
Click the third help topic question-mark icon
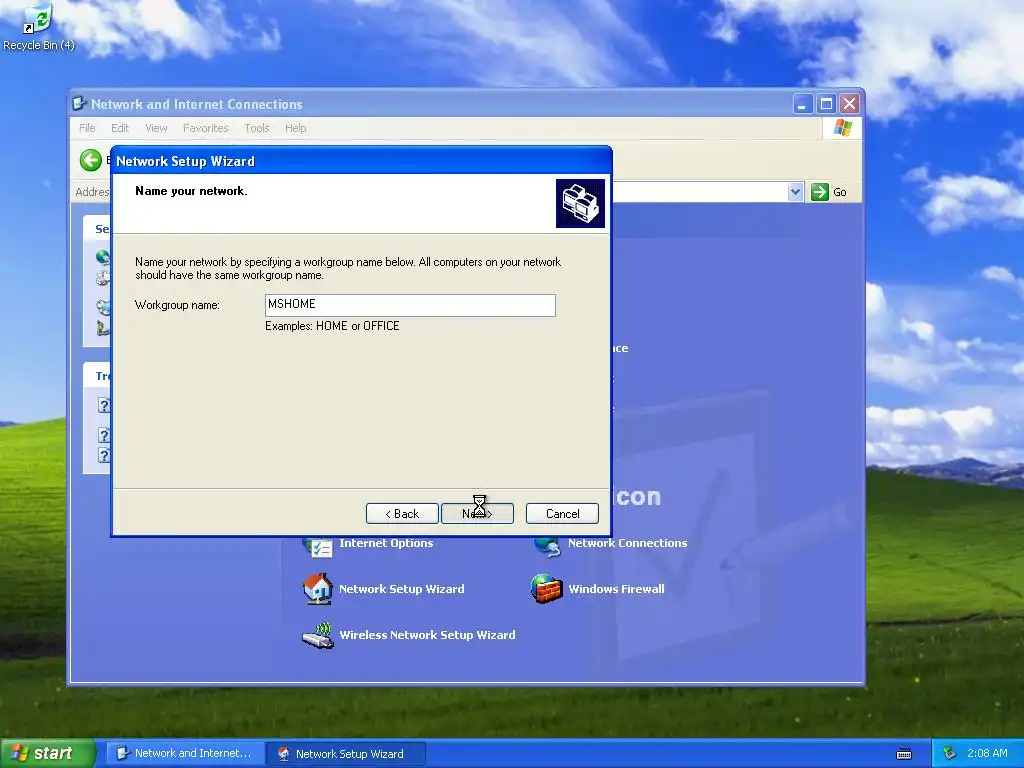click(104, 455)
